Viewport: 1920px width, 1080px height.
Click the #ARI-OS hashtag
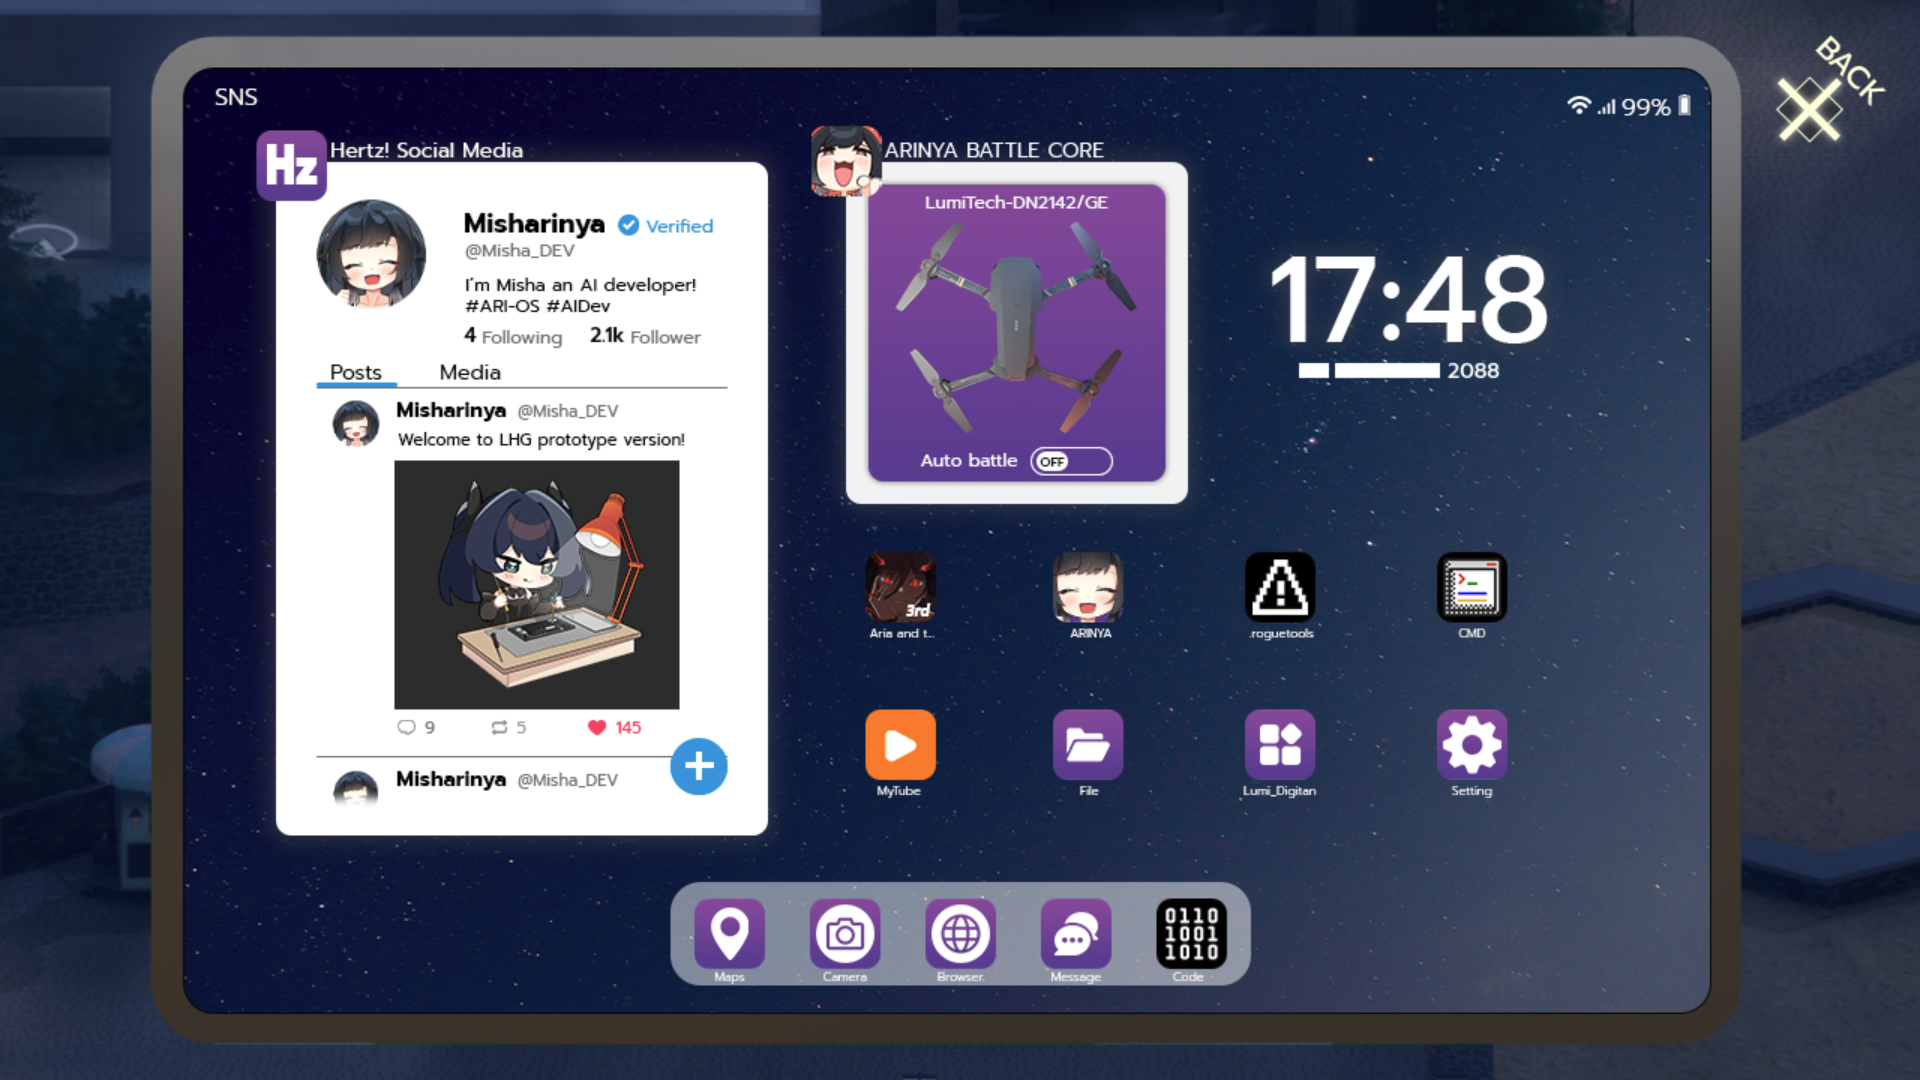pyautogui.click(x=502, y=307)
